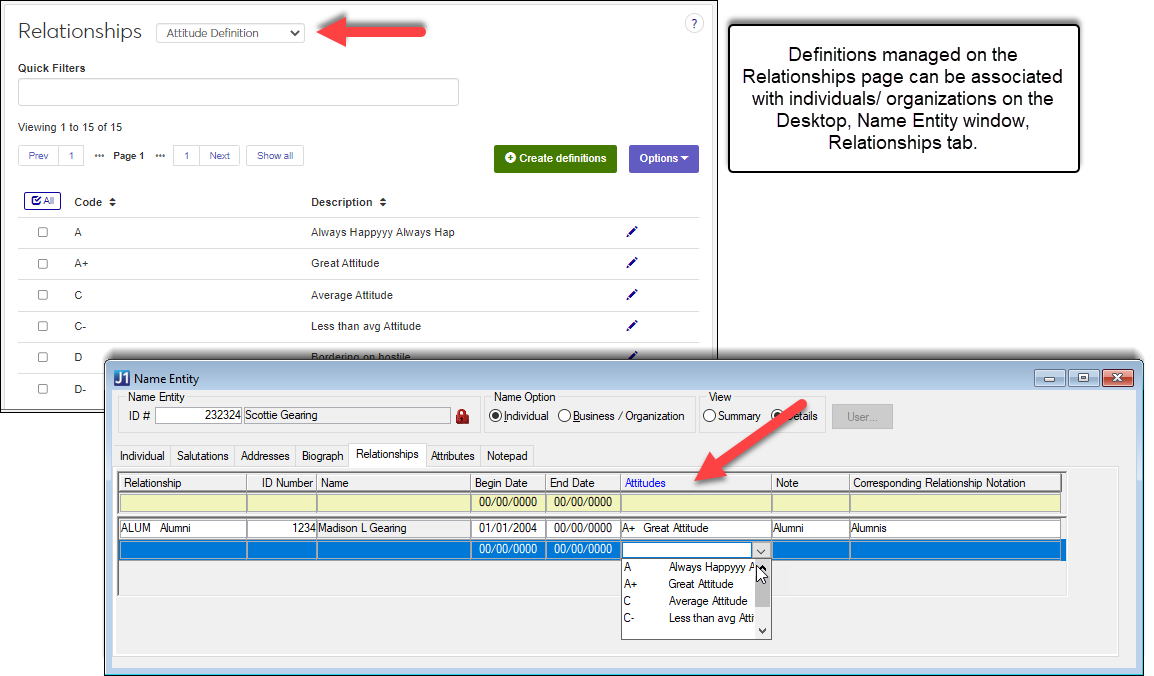Switch to the Addresses tab
The width and height of the screenshot is (1154, 676).
coord(265,456)
